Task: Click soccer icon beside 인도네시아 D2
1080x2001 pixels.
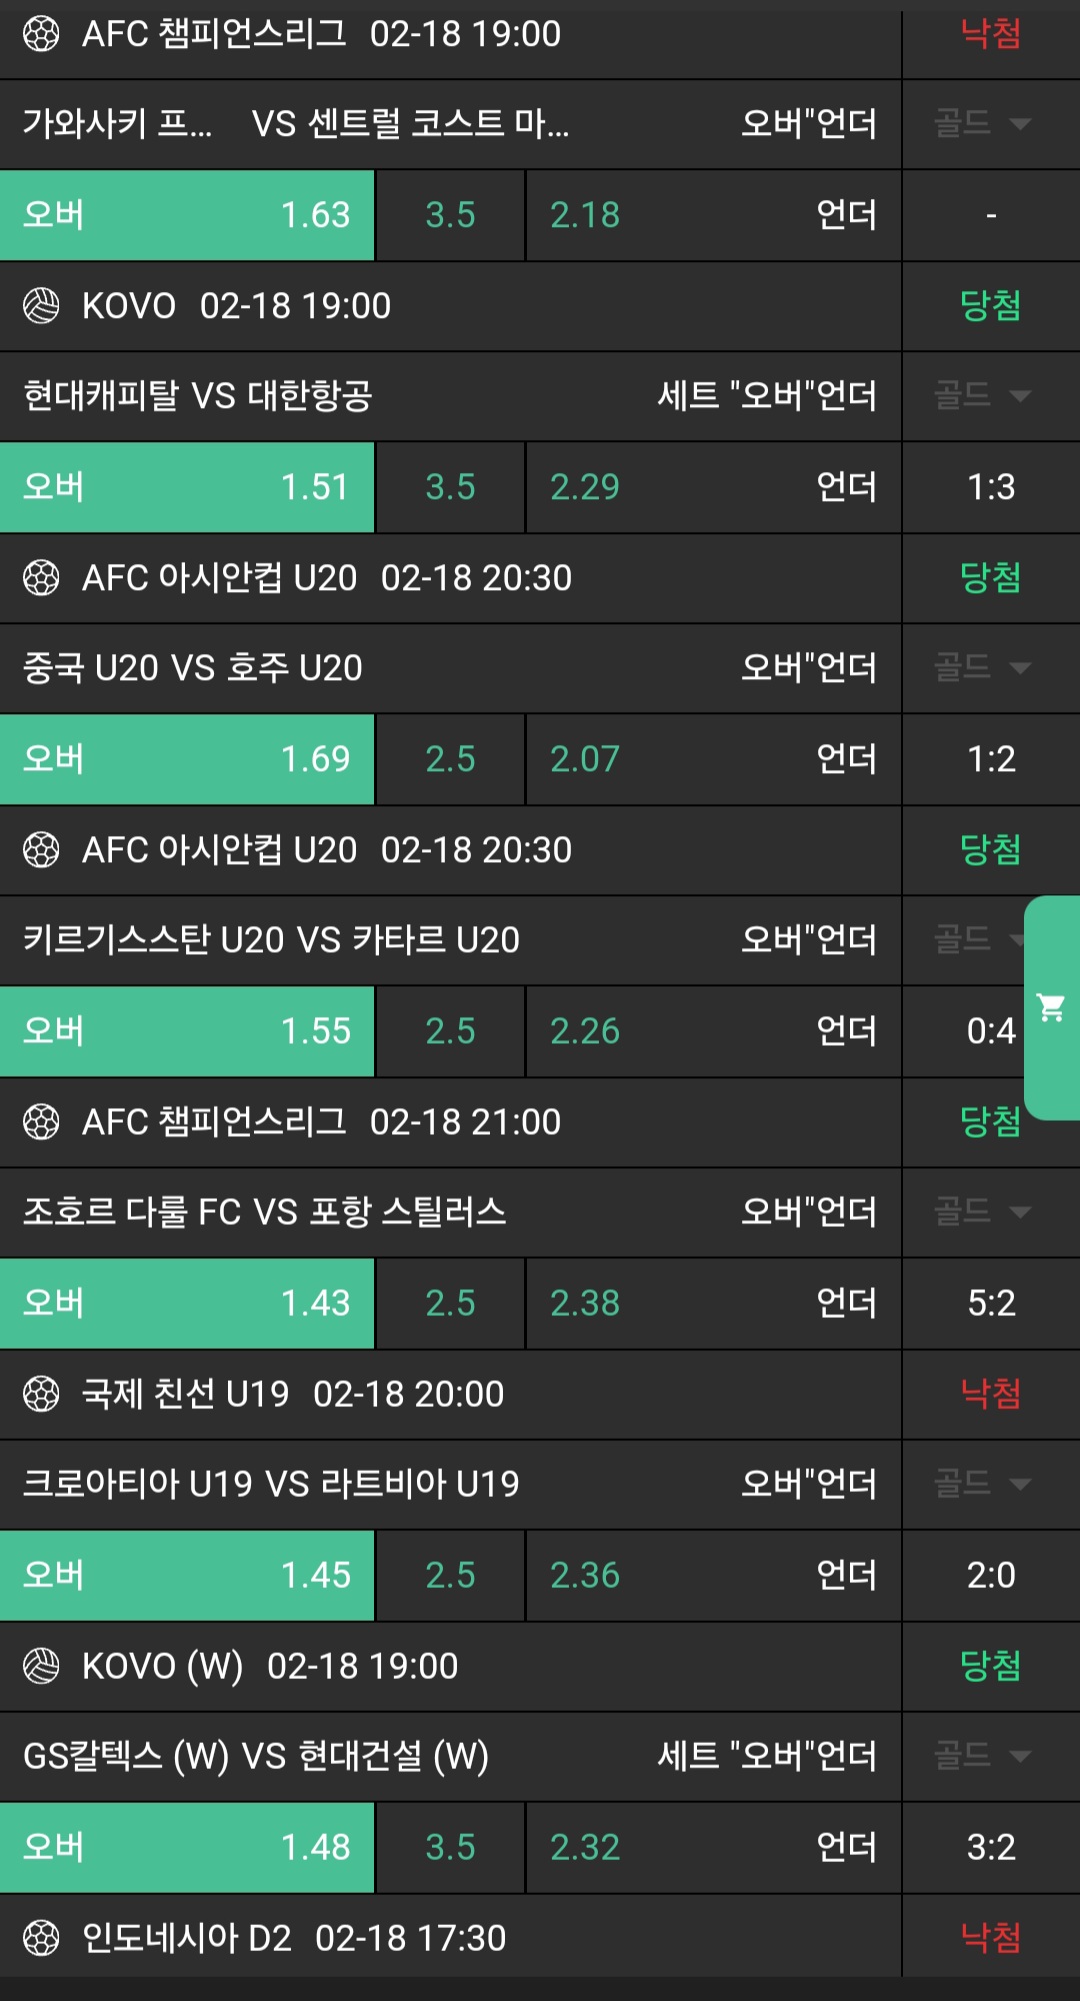Action: pyautogui.click(x=41, y=1938)
